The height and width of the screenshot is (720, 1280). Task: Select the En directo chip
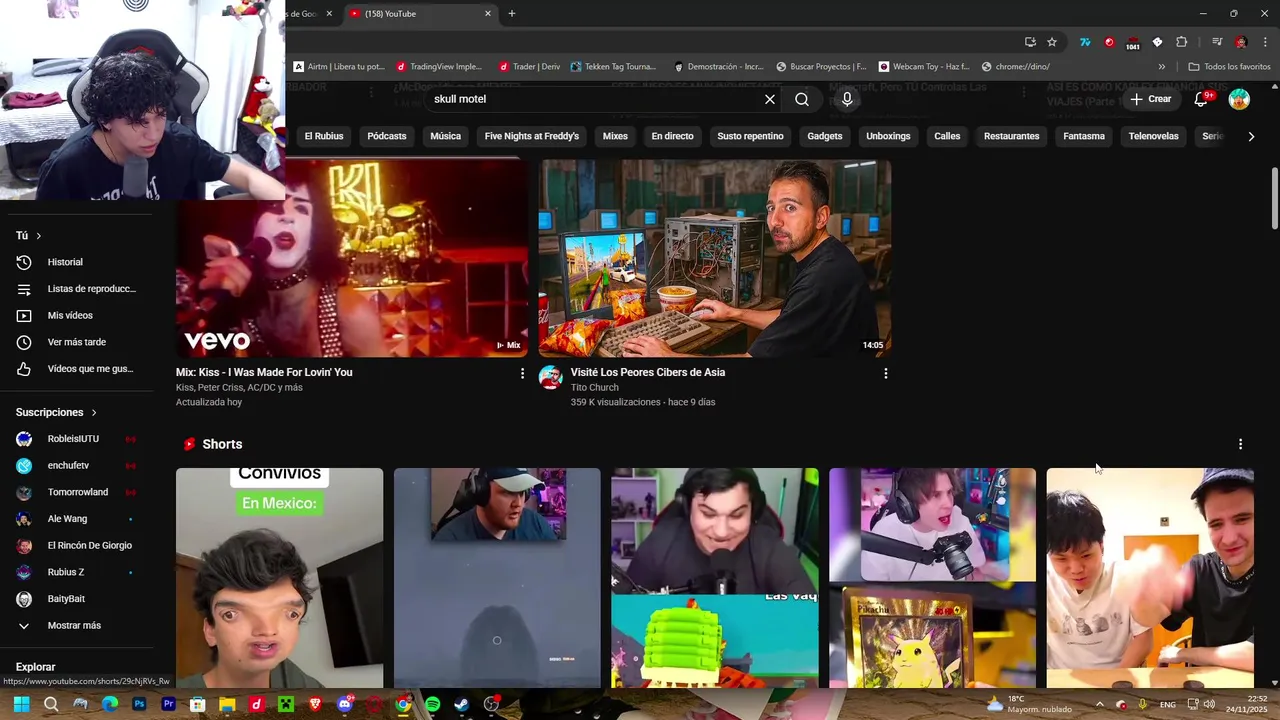[672, 136]
